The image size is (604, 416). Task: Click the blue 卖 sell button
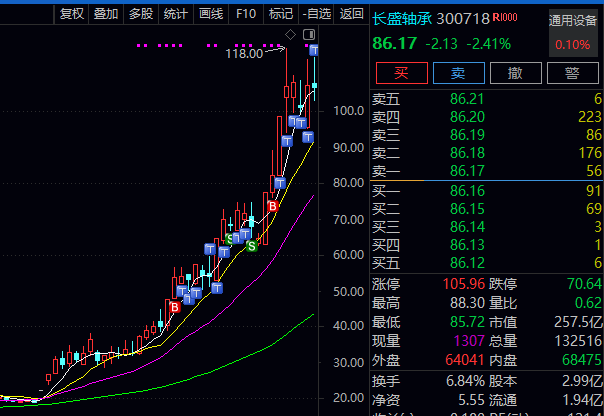point(458,73)
